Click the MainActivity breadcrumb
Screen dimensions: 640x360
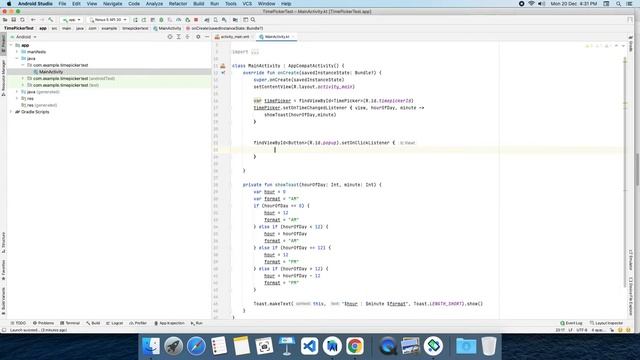(x=167, y=29)
